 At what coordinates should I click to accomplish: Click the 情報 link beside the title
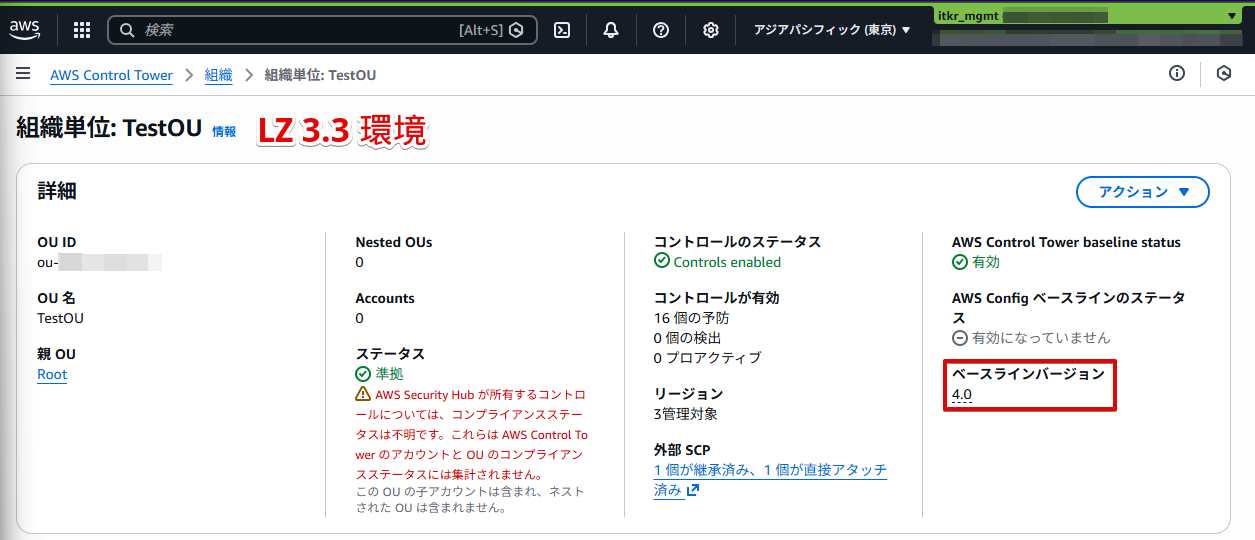click(x=224, y=131)
